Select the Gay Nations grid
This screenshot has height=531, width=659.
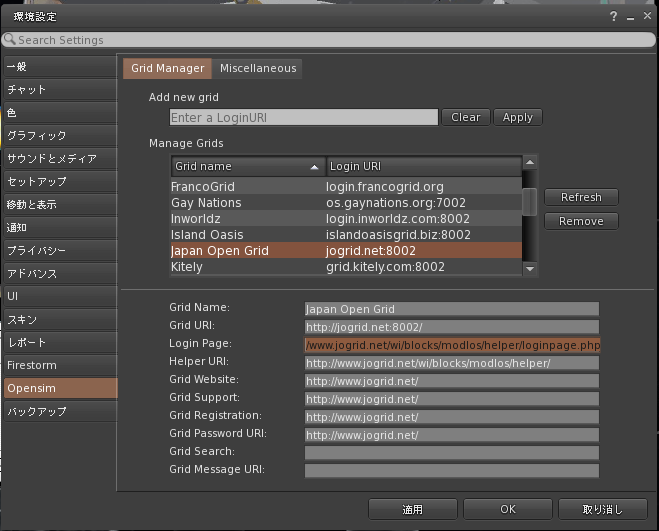coord(346,203)
